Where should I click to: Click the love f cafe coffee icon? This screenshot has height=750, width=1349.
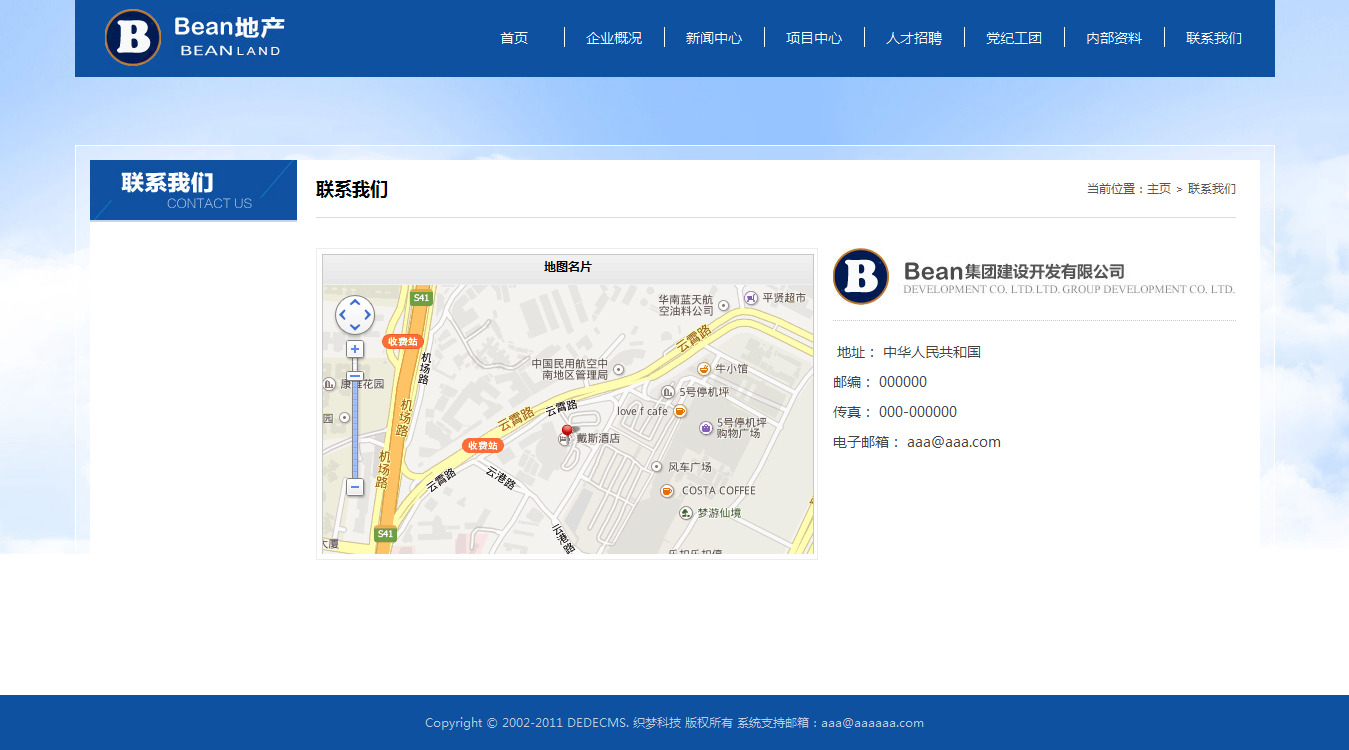(680, 411)
